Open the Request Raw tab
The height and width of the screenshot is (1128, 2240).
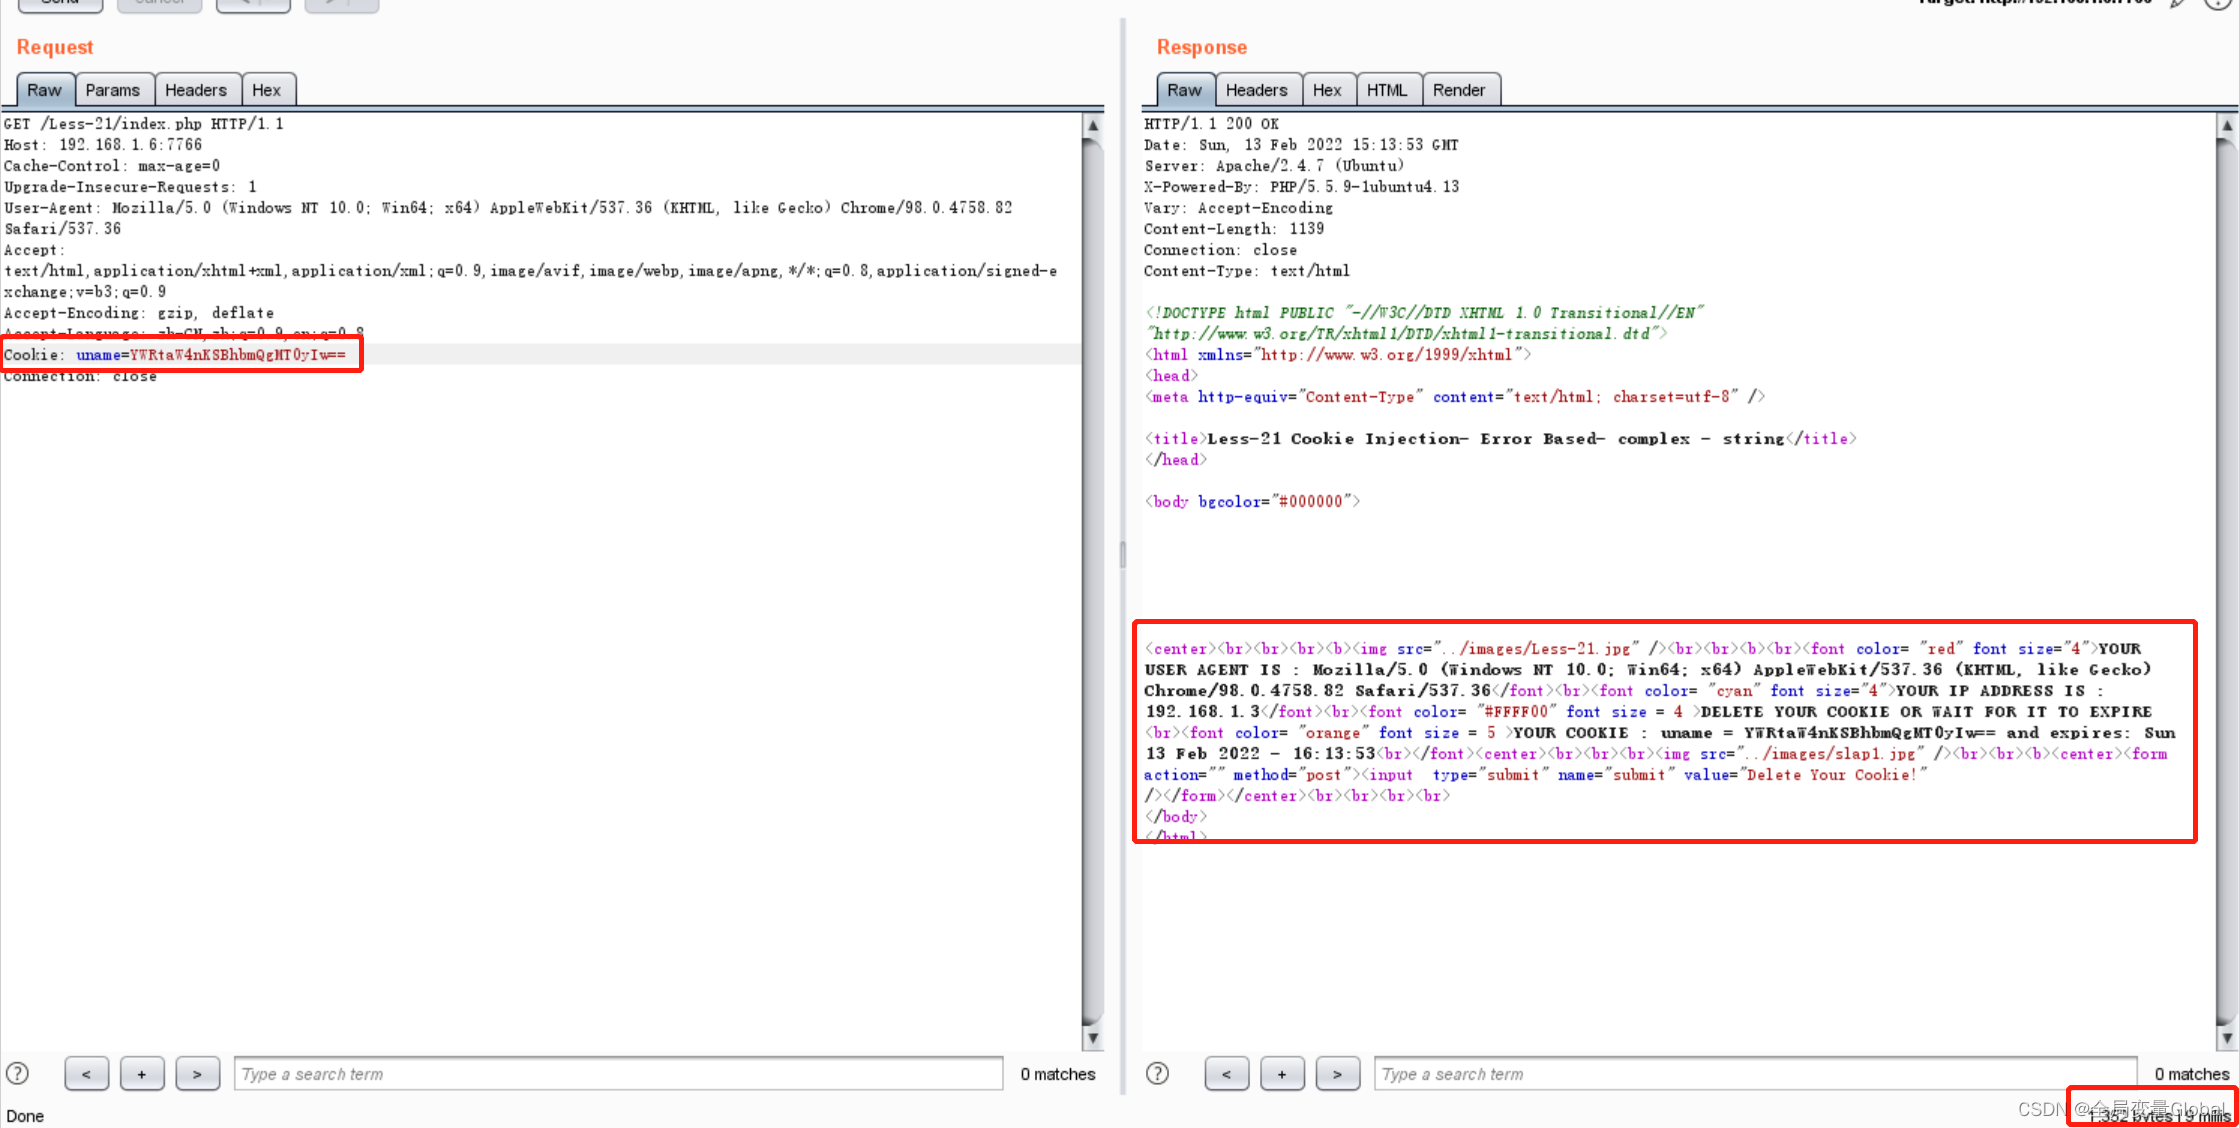coord(44,90)
